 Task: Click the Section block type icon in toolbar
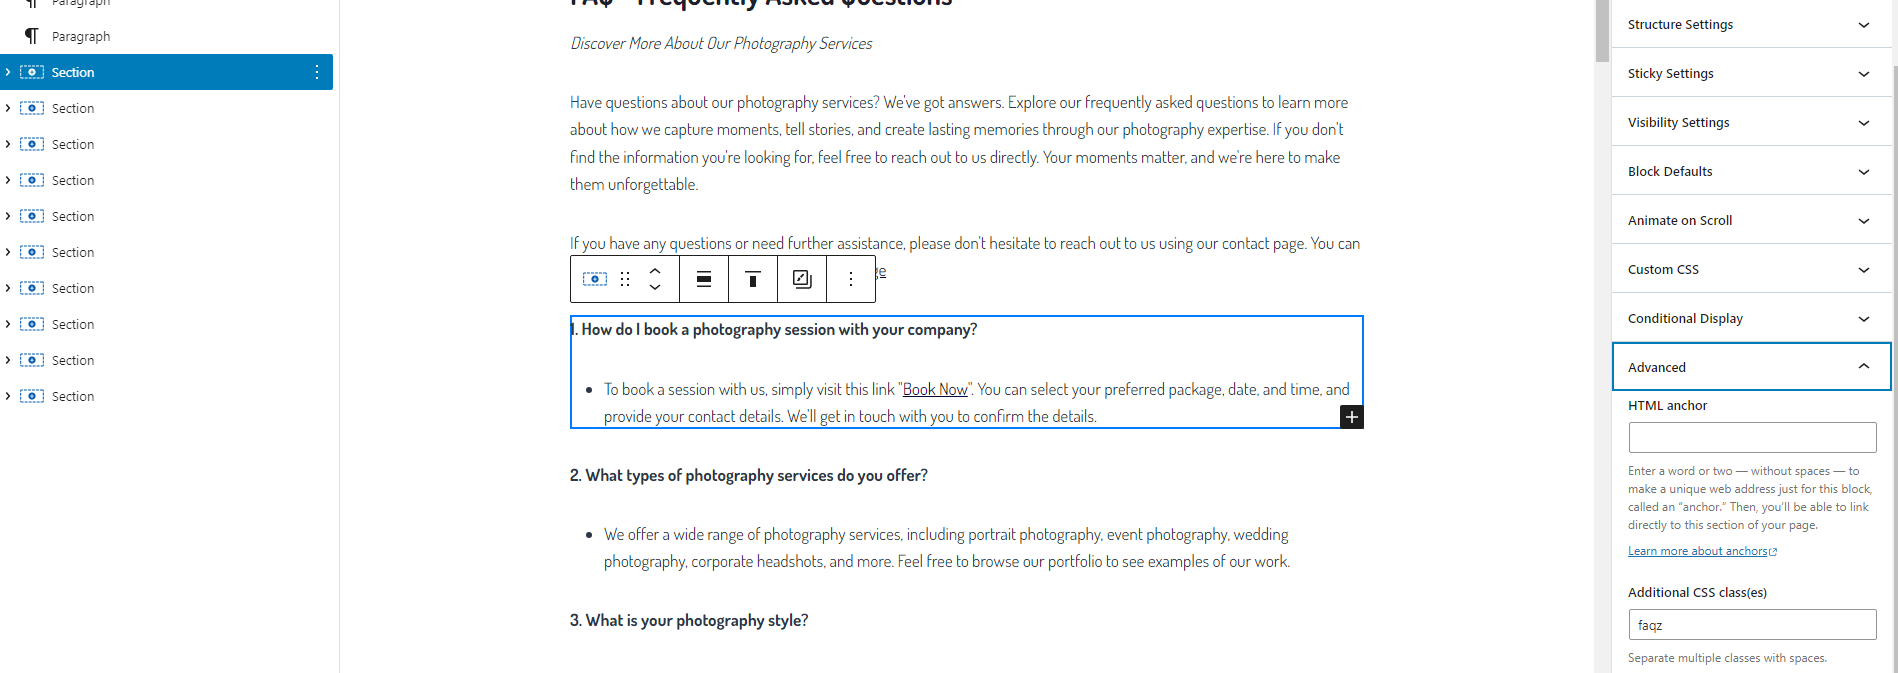coord(595,279)
